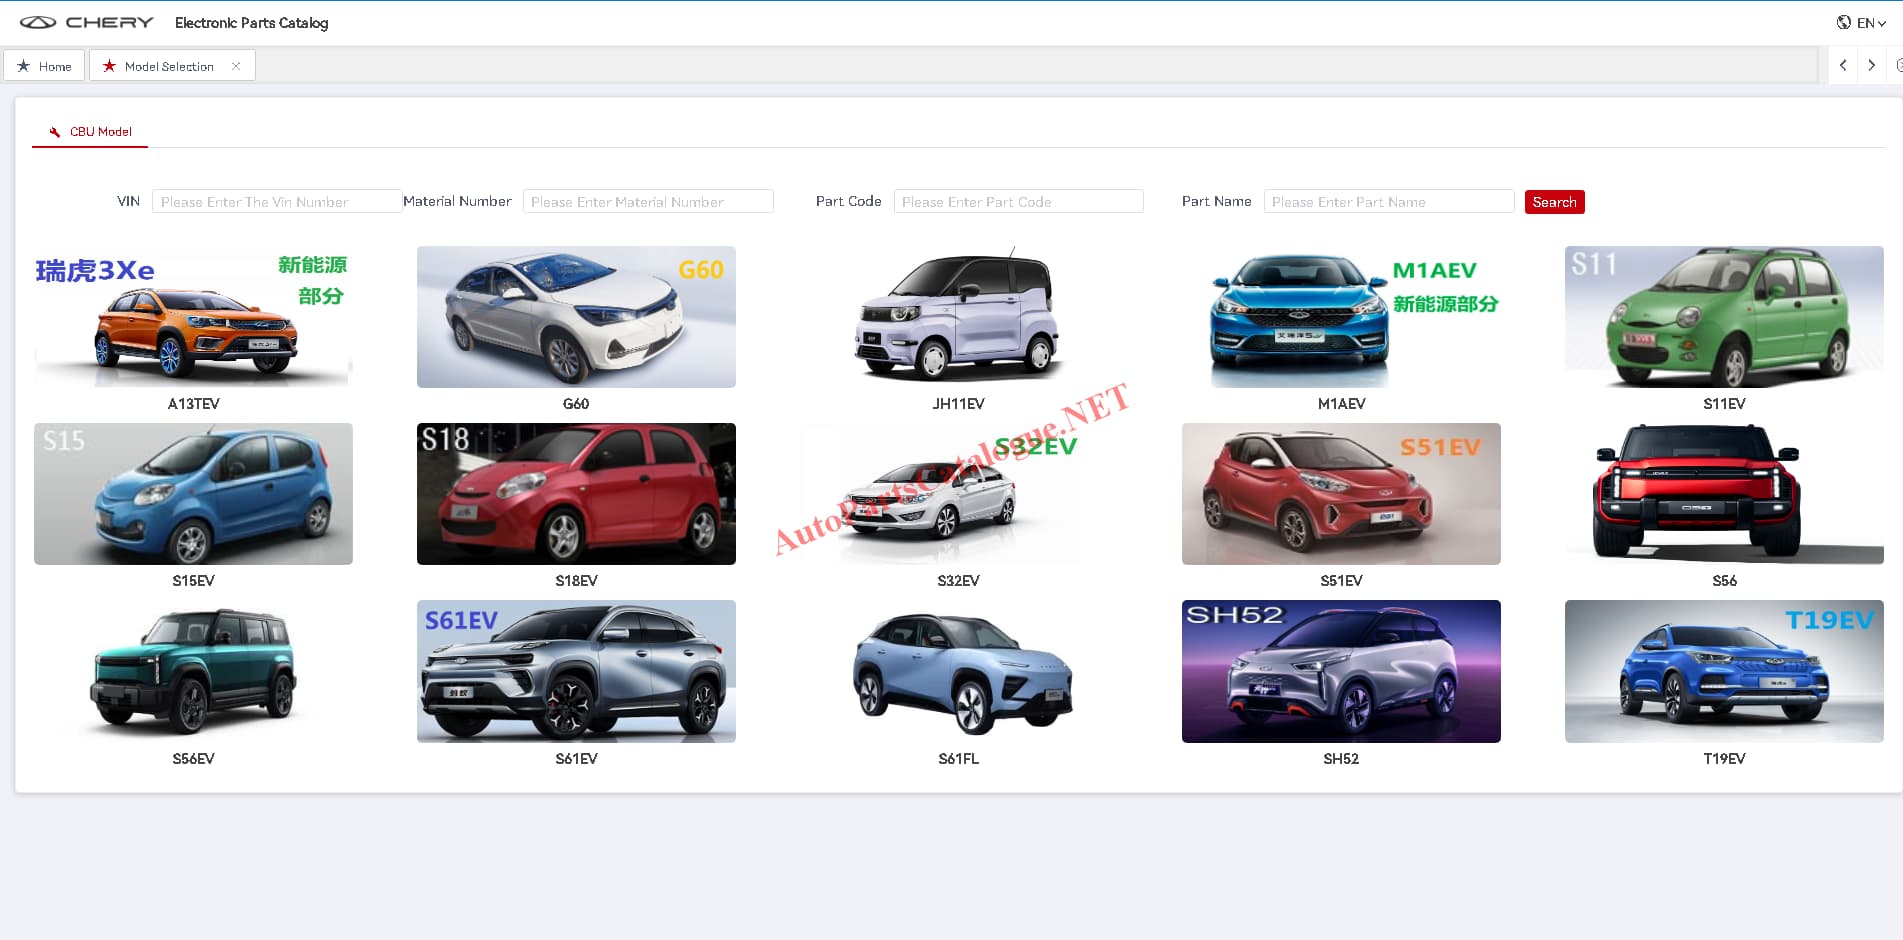Click the M1AEV model label
This screenshot has height=940, width=1903.
click(x=1341, y=404)
